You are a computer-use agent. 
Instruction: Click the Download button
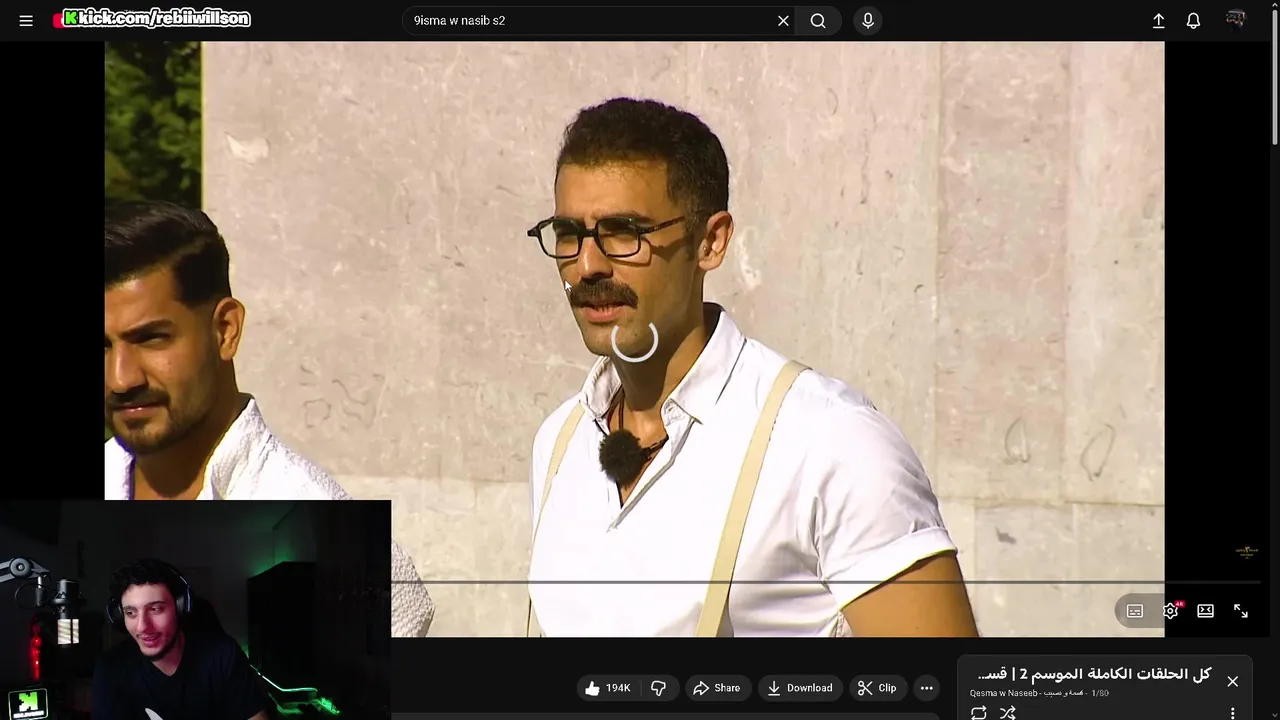tap(799, 688)
